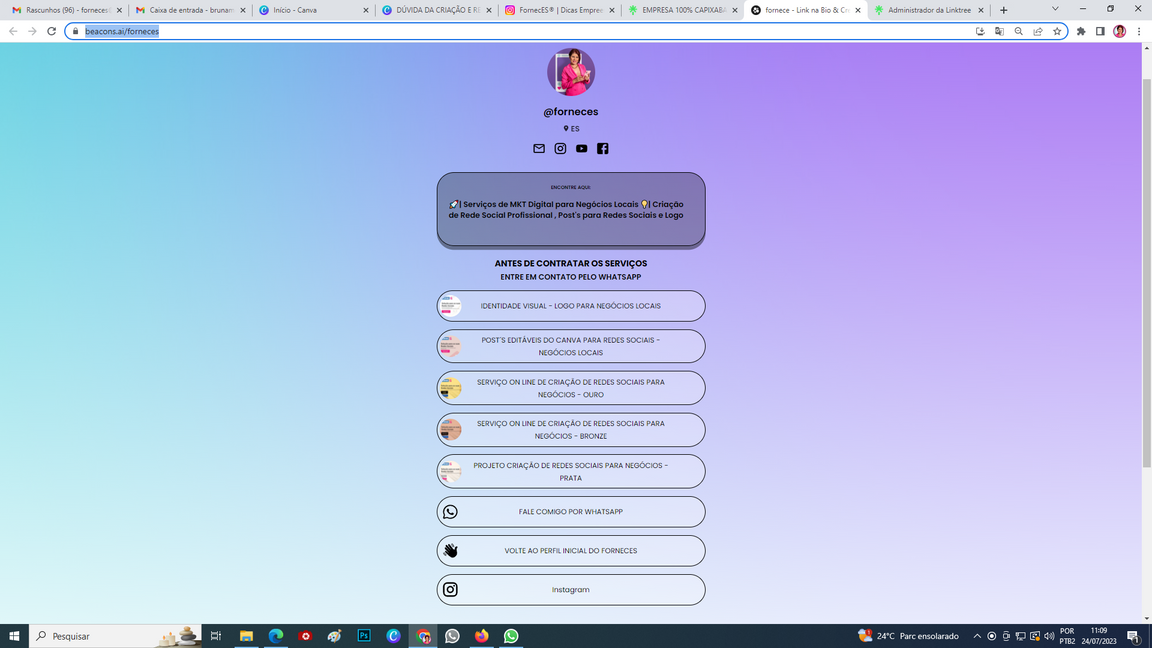The width and height of the screenshot is (1152, 648).
Task: Open the Chrome three-dot menu
Action: coord(1139,31)
